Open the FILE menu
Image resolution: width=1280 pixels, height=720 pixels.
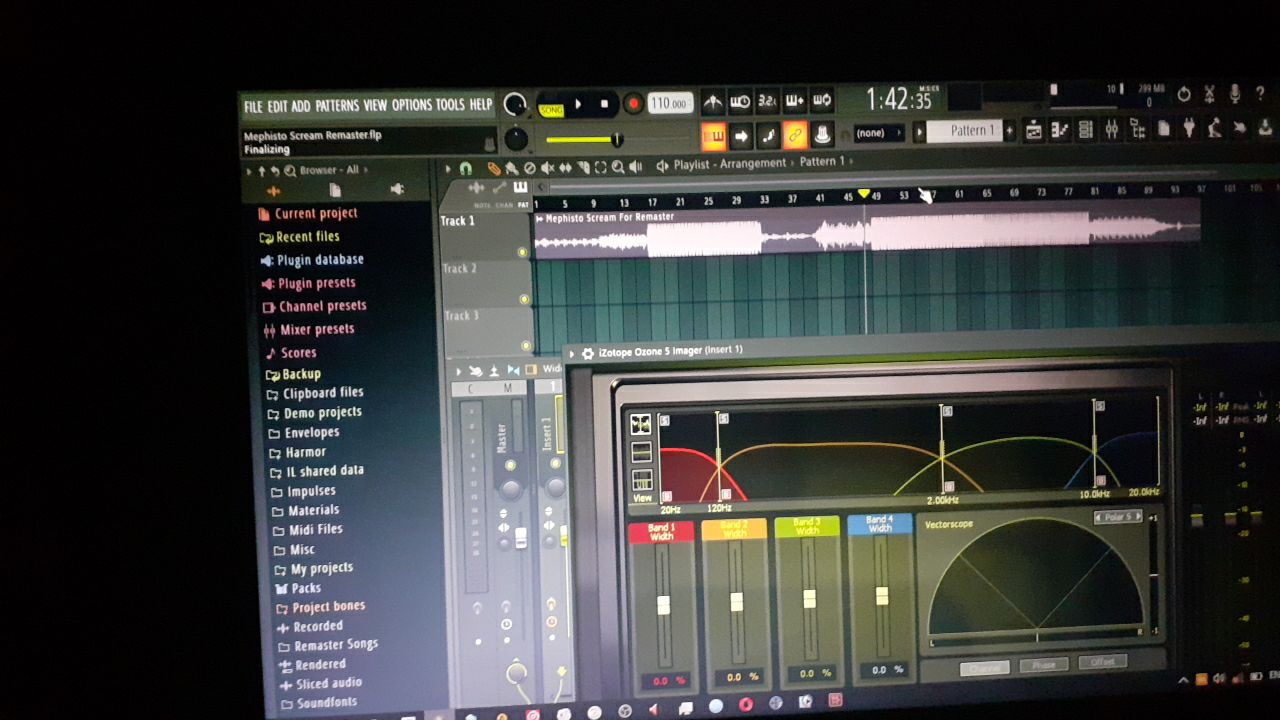pos(253,107)
